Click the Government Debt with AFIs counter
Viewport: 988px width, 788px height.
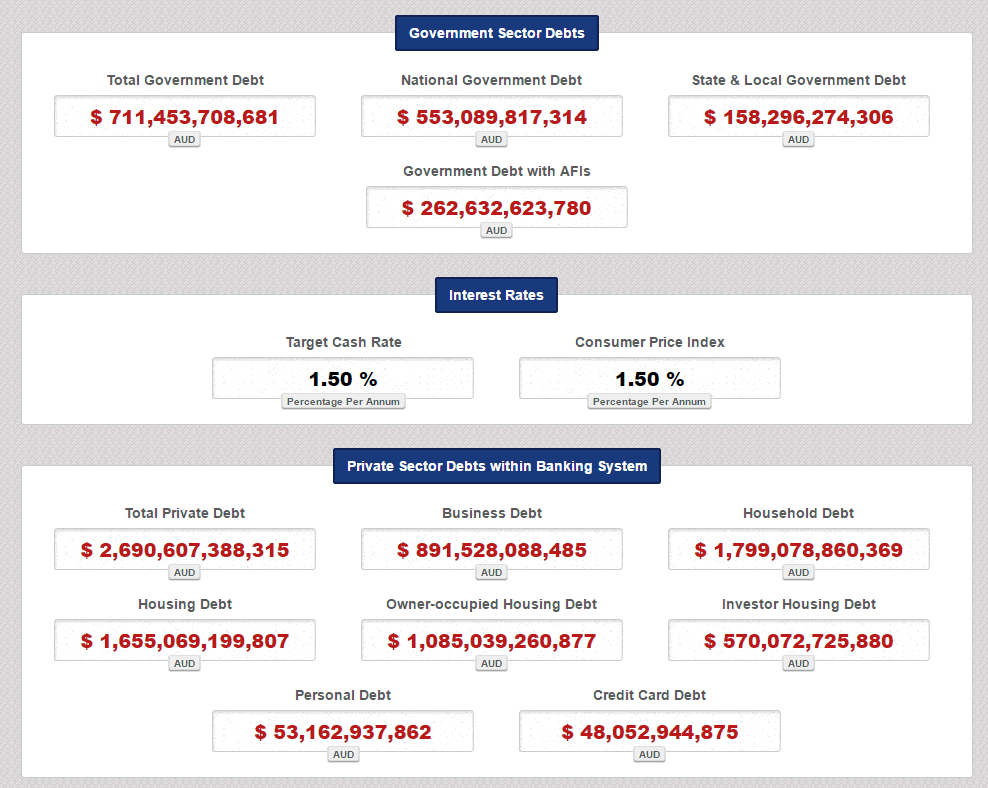pos(496,208)
